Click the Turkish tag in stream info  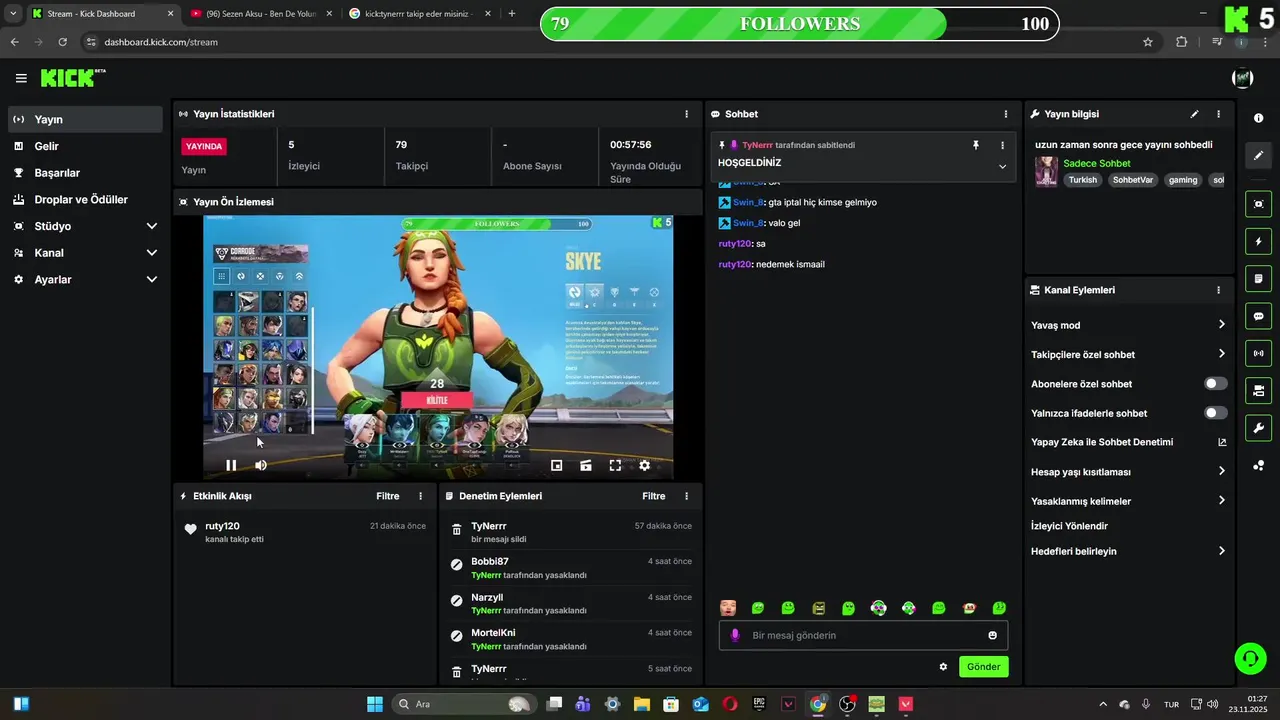tap(1082, 180)
